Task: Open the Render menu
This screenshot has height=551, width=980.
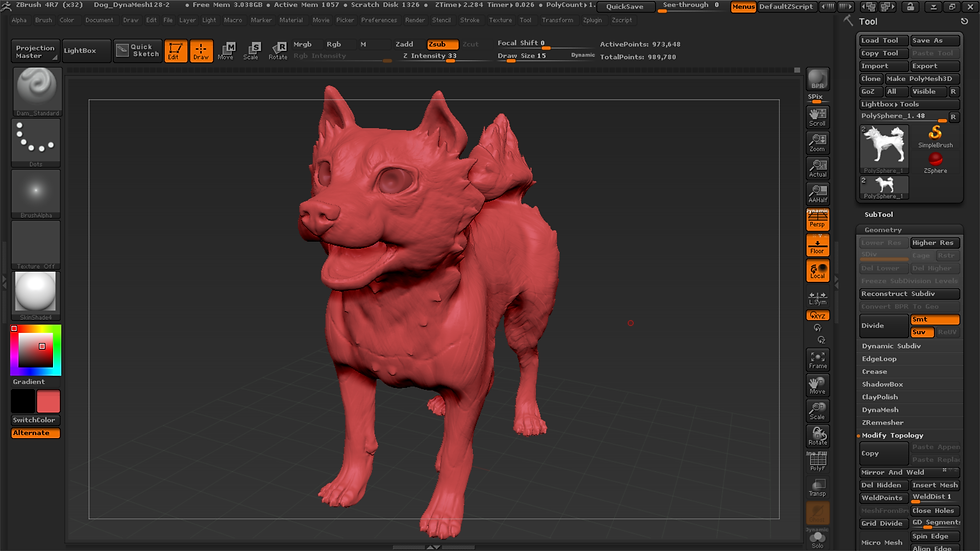Action: point(414,20)
